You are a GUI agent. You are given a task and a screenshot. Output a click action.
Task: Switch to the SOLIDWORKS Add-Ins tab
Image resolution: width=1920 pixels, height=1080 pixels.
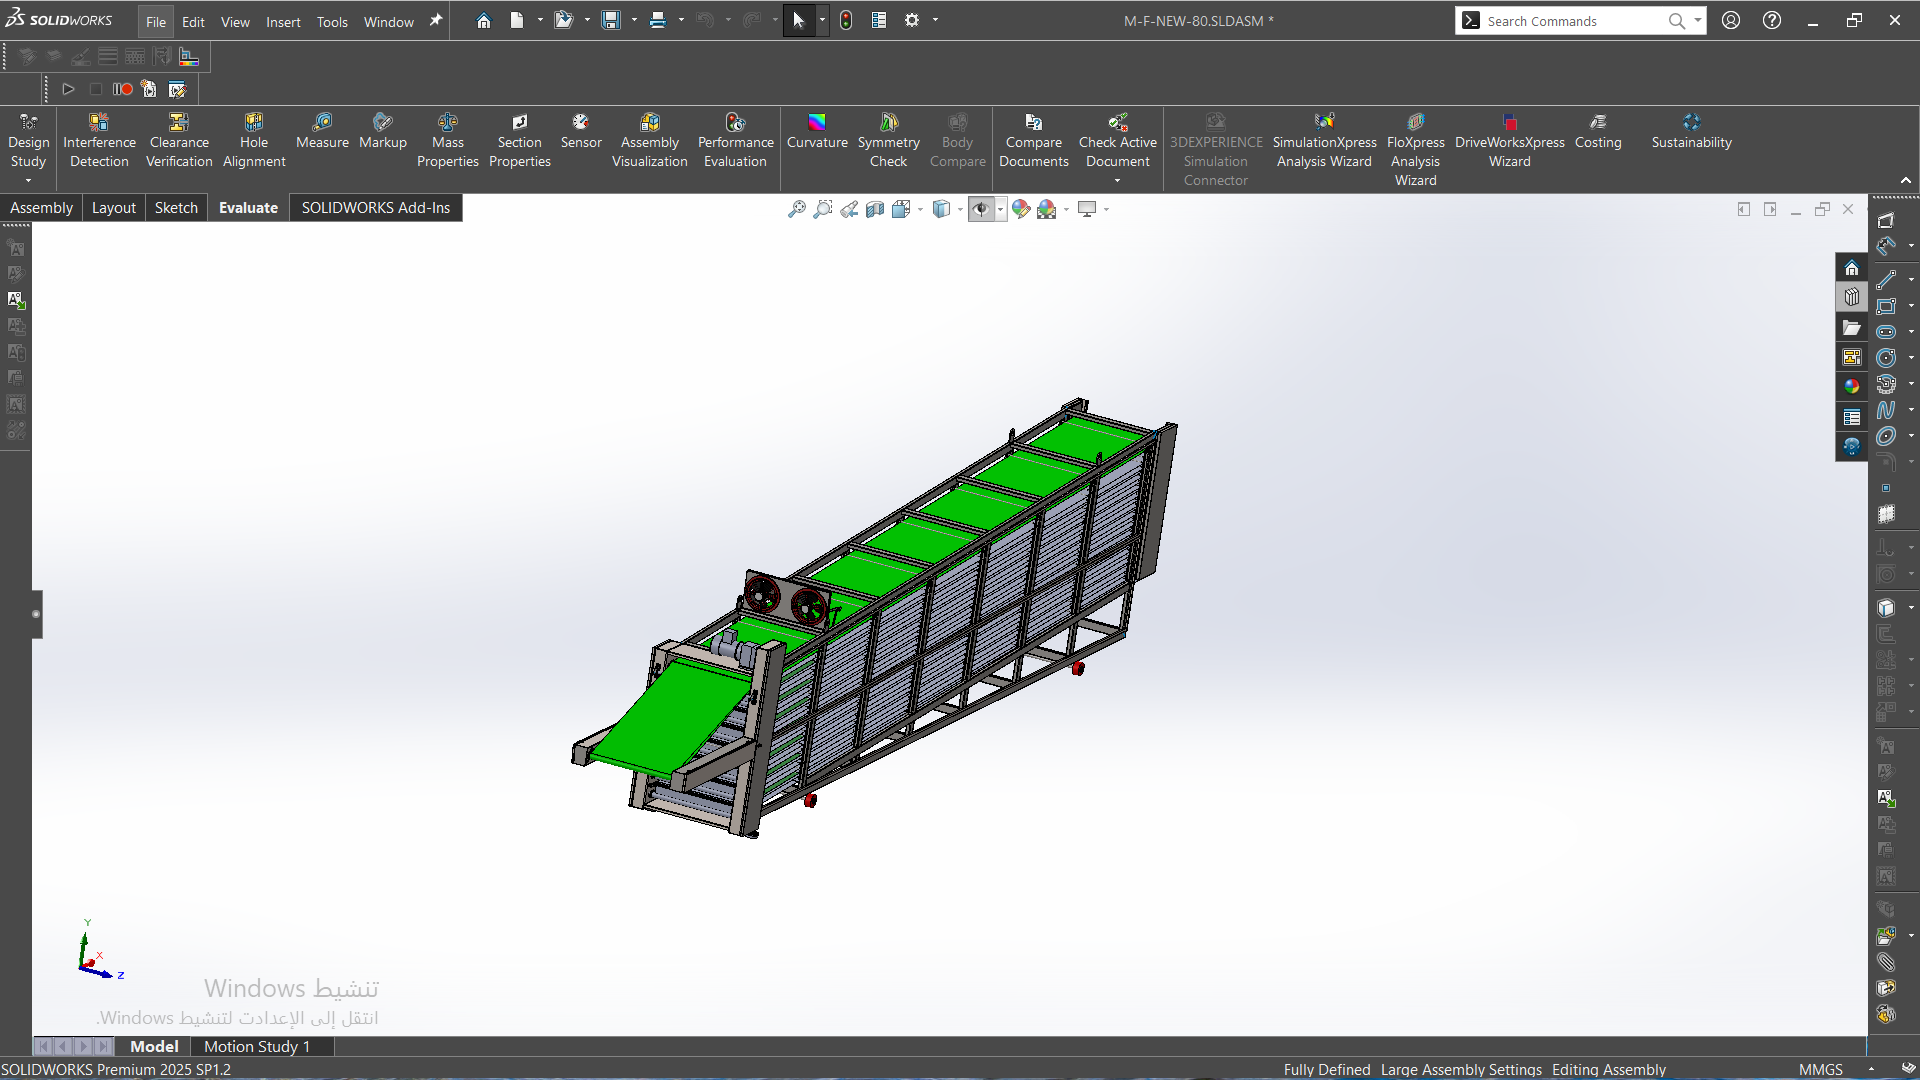(x=376, y=207)
